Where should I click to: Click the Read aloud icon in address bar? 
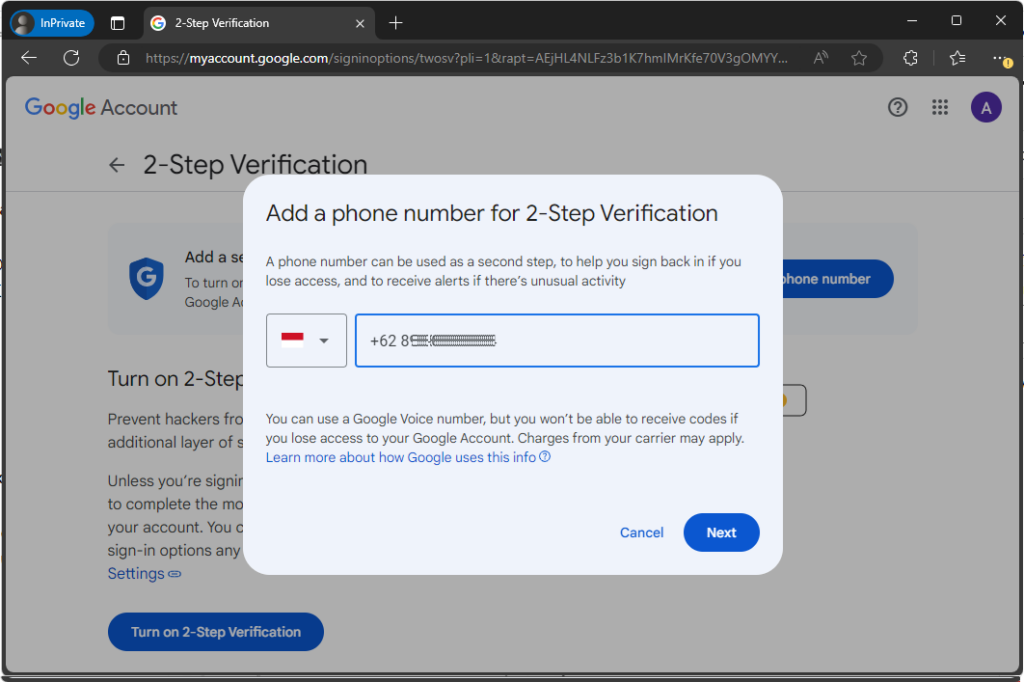821,58
